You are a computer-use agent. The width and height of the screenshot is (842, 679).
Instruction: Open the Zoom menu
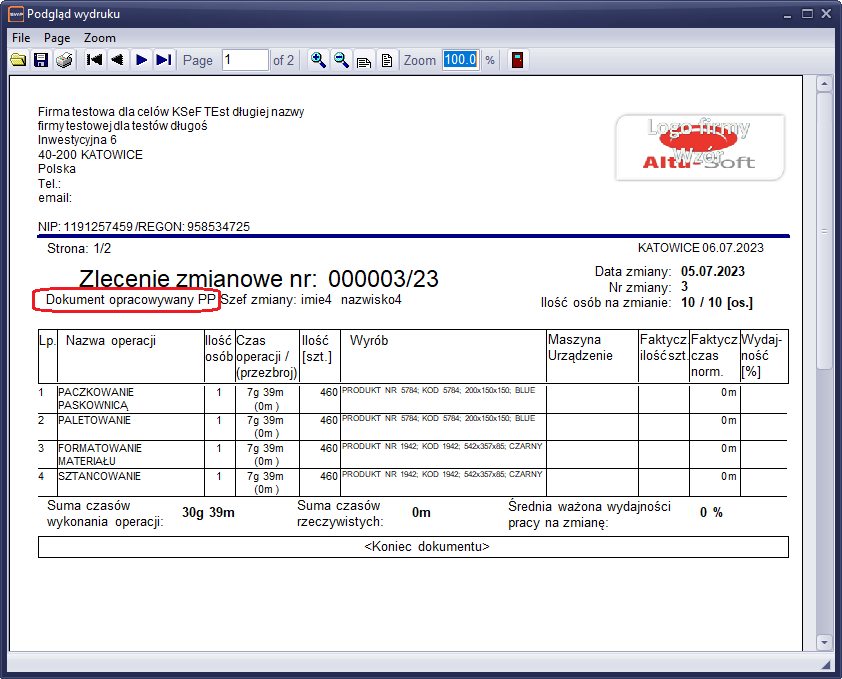[99, 37]
